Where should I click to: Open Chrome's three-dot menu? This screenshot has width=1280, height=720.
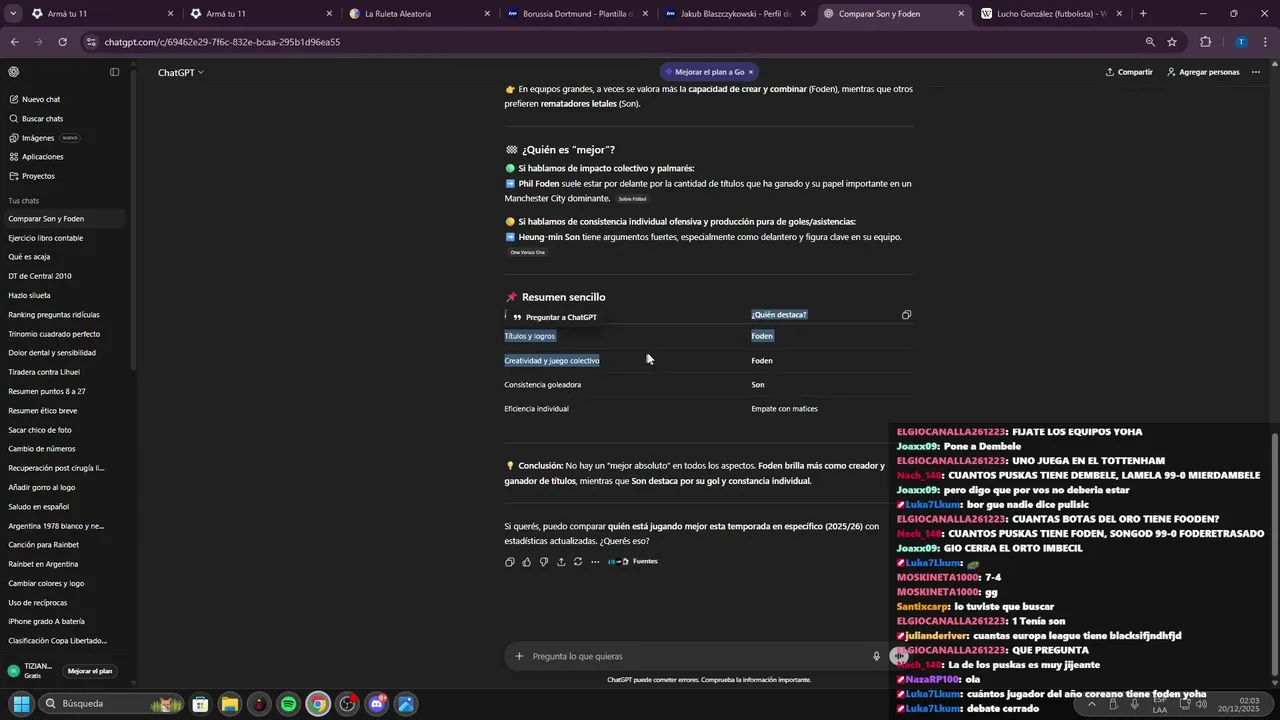pos(1263,42)
